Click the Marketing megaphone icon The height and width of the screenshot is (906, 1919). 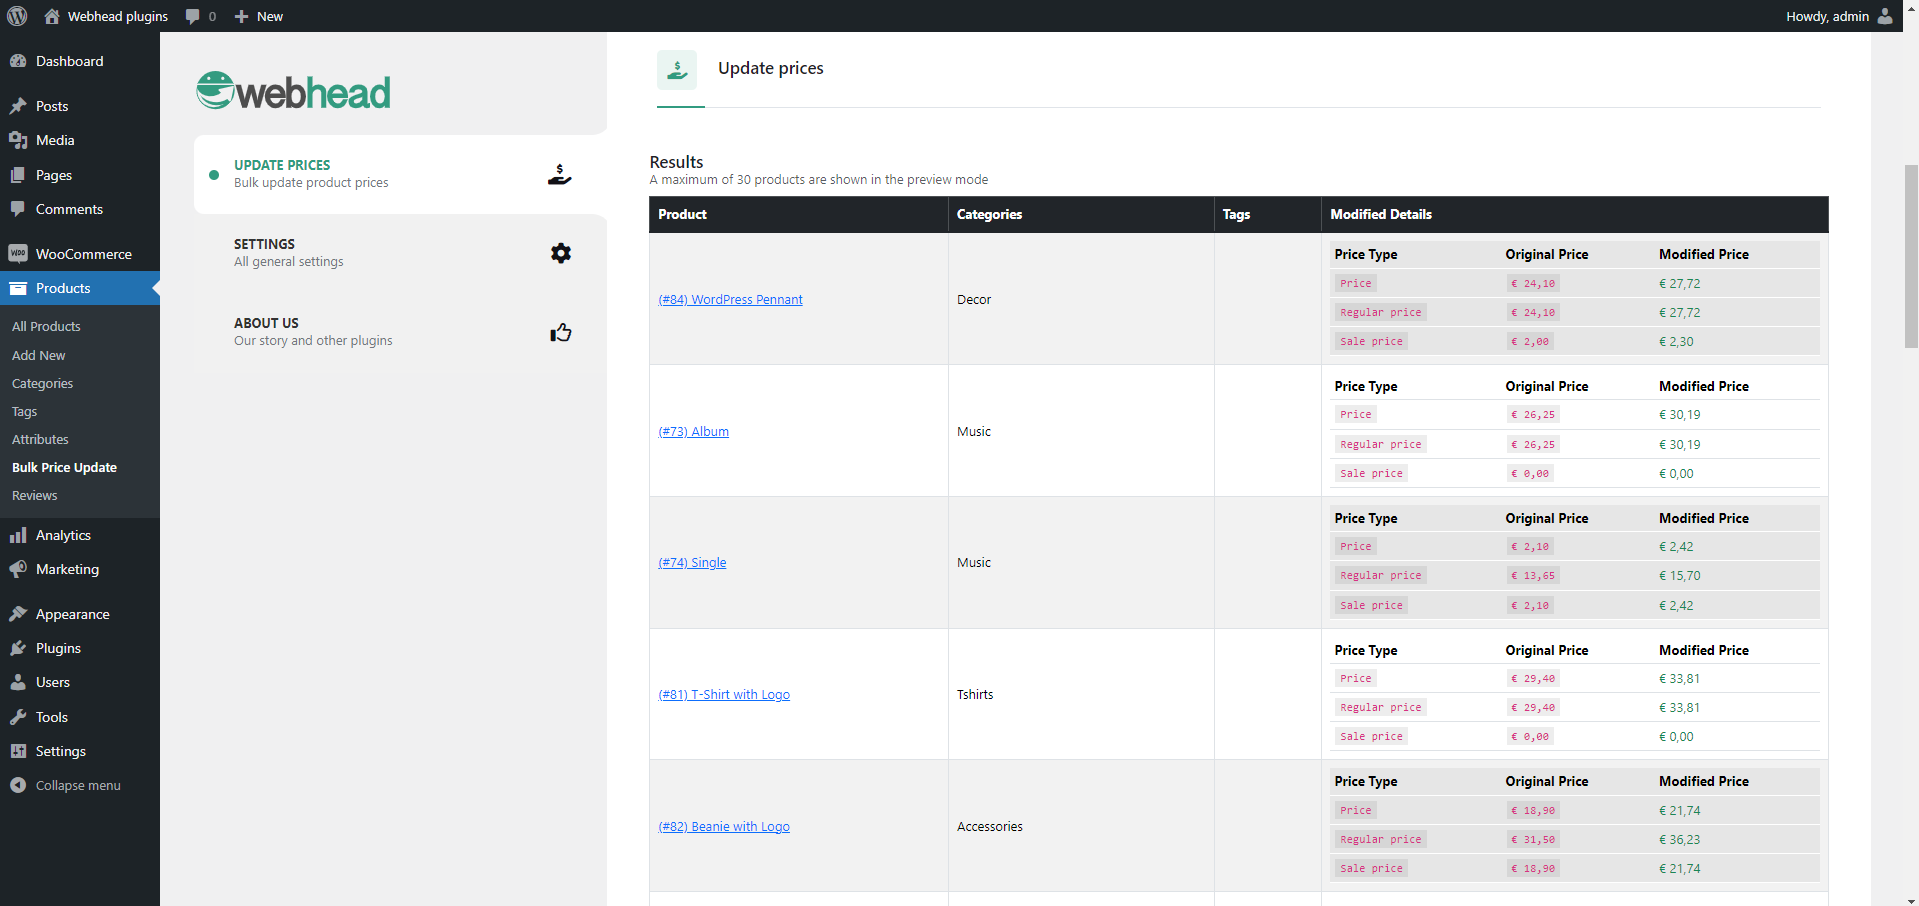pos(18,569)
